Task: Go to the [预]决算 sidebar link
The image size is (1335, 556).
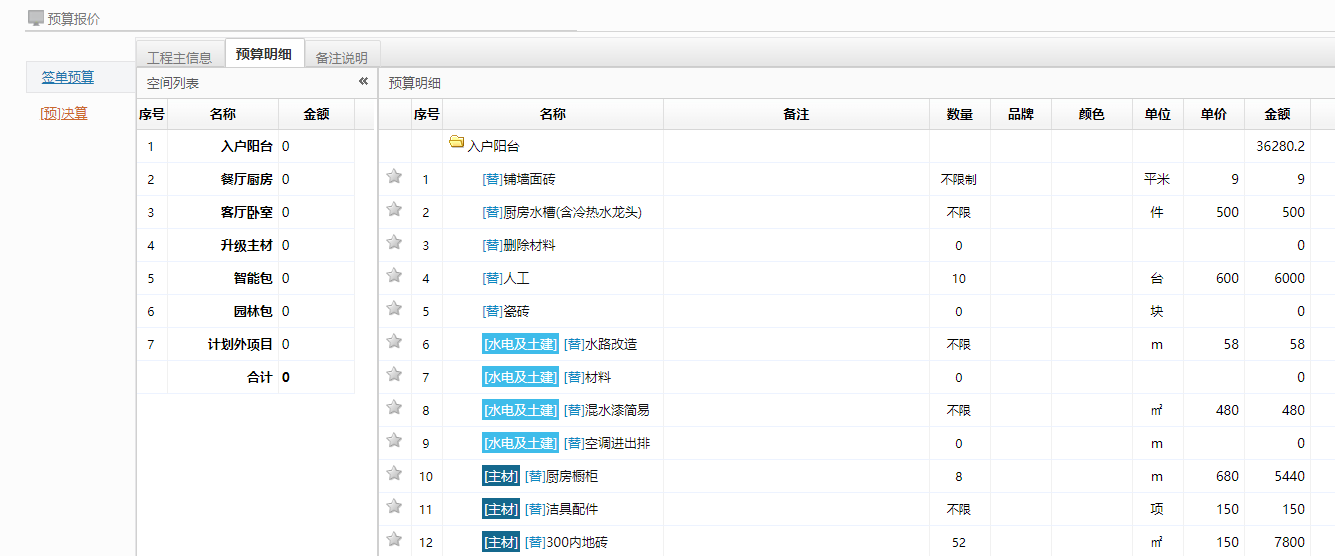Action: coord(64,113)
